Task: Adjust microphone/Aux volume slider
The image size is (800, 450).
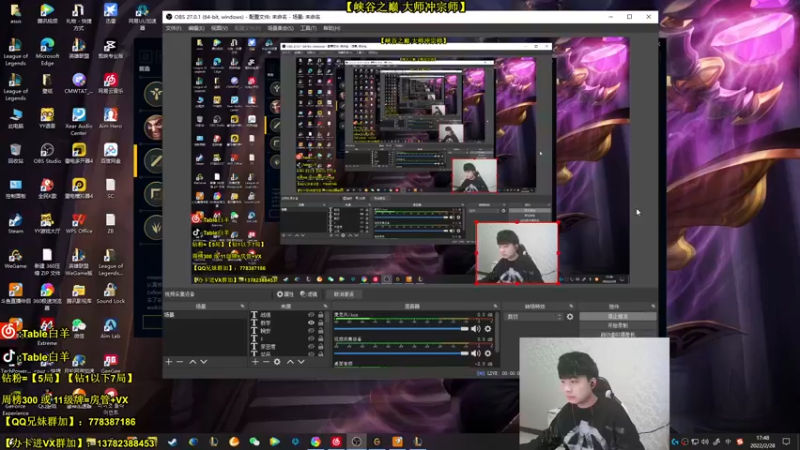Action: (x=401, y=329)
